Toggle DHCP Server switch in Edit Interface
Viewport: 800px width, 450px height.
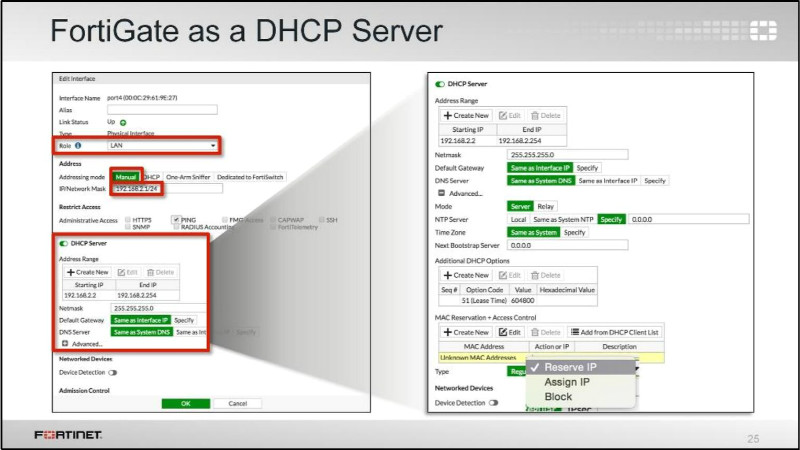(64, 243)
